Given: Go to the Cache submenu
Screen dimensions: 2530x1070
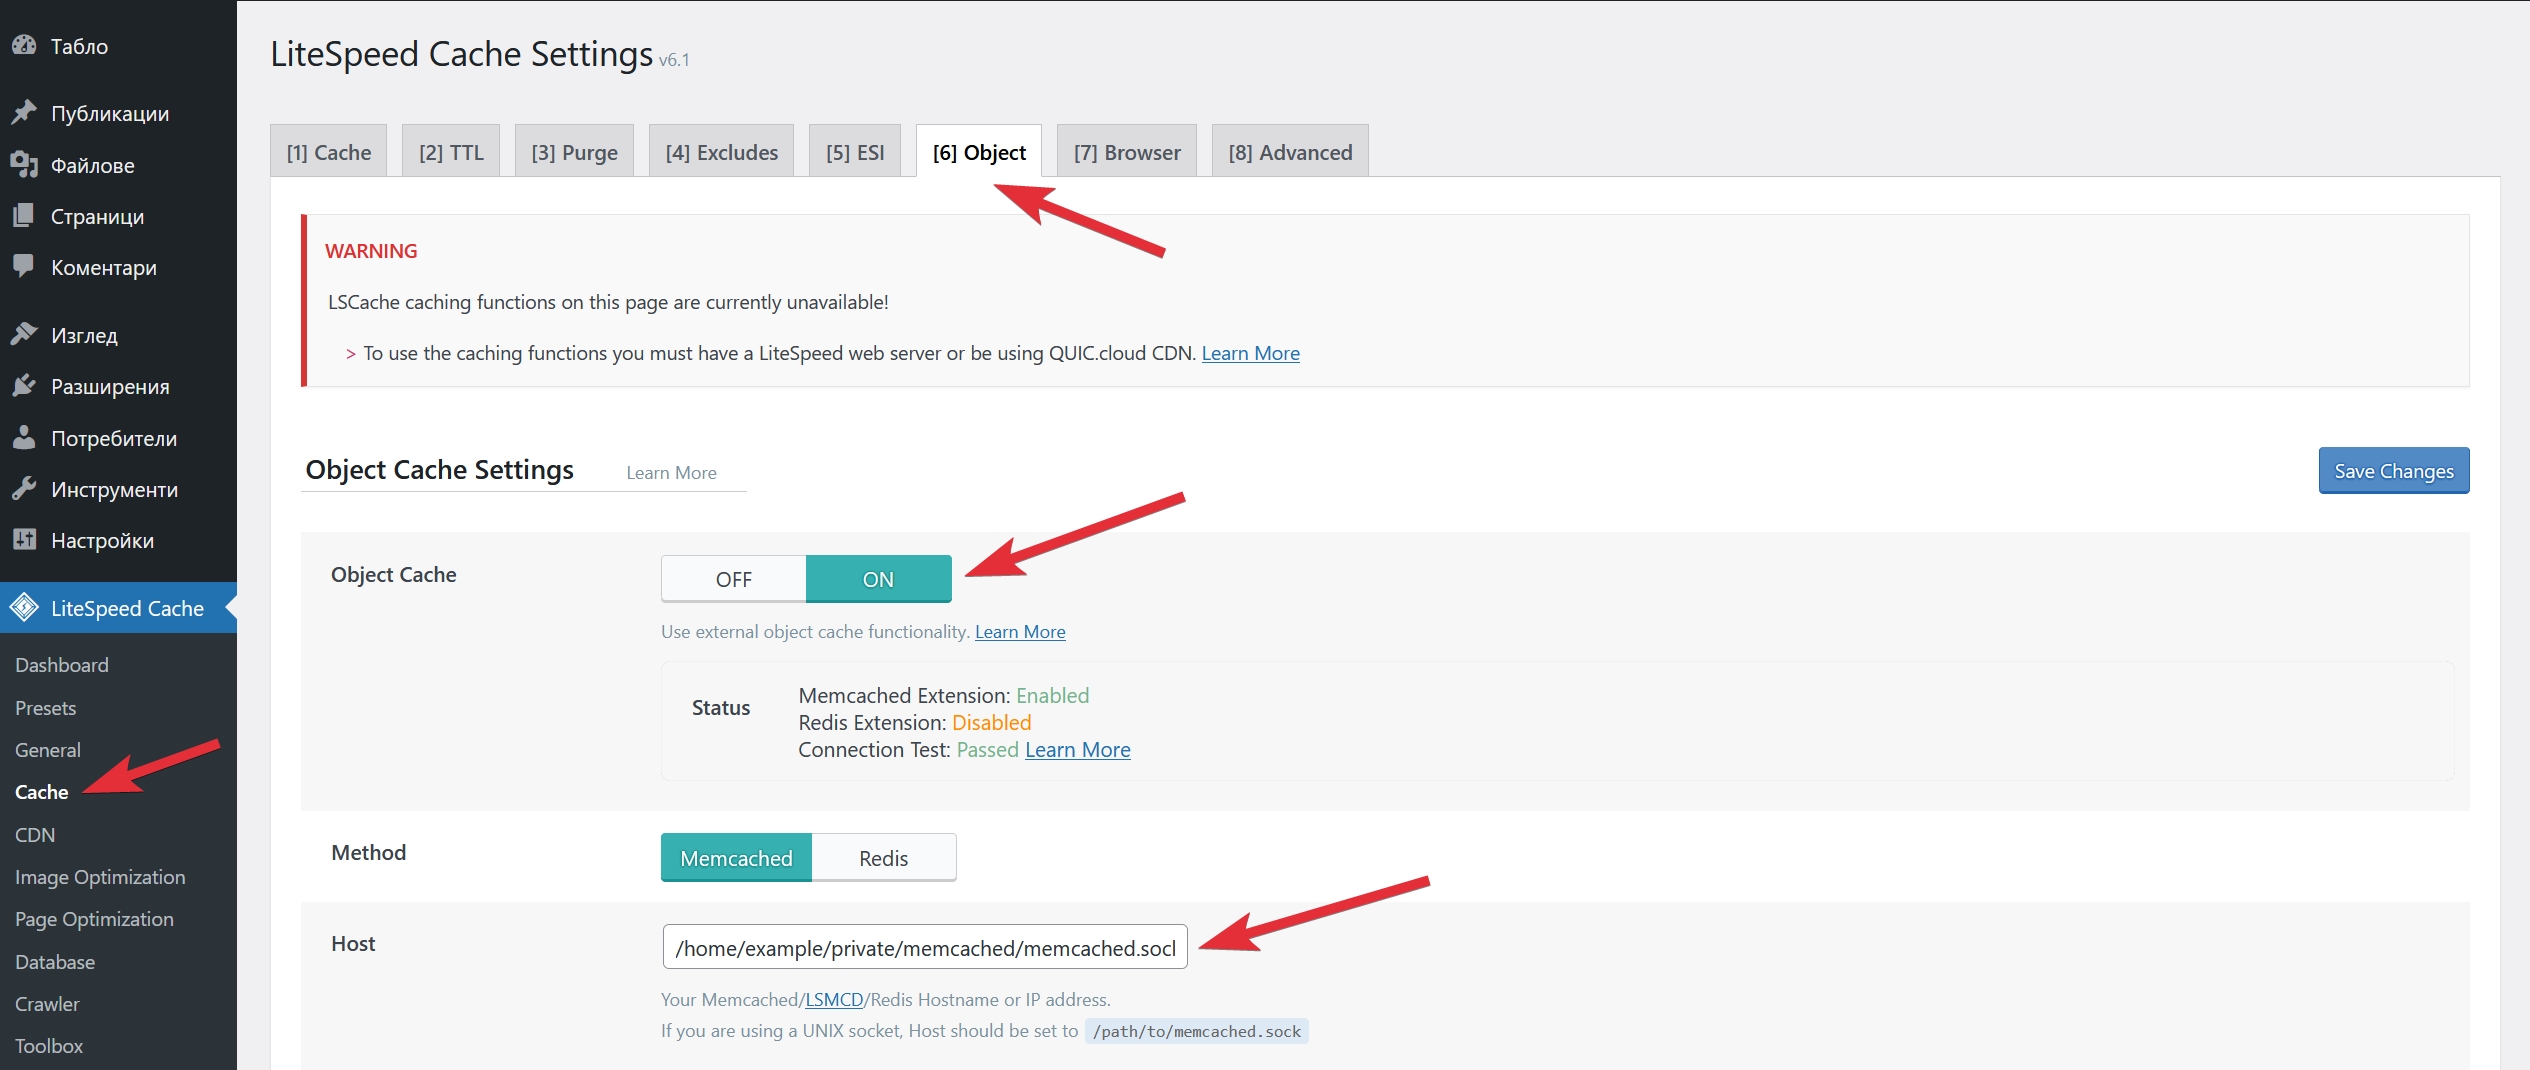Looking at the screenshot, I should (x=42, y=791).
